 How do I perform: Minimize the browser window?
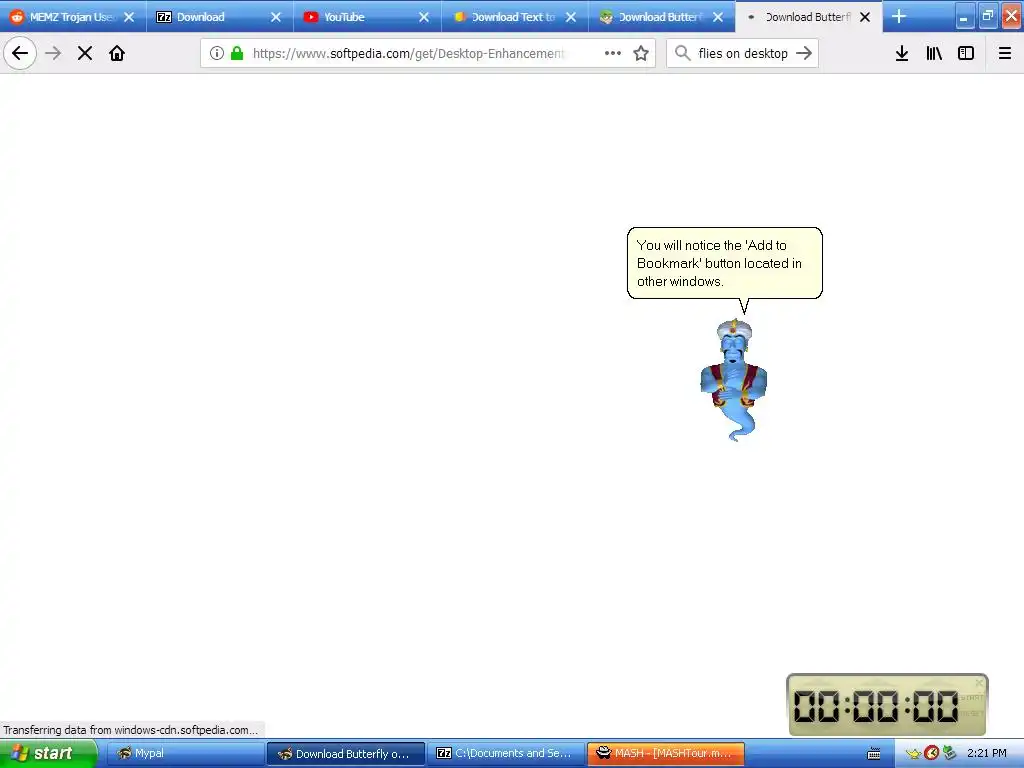pyautogui.click(x=964, y=17)
